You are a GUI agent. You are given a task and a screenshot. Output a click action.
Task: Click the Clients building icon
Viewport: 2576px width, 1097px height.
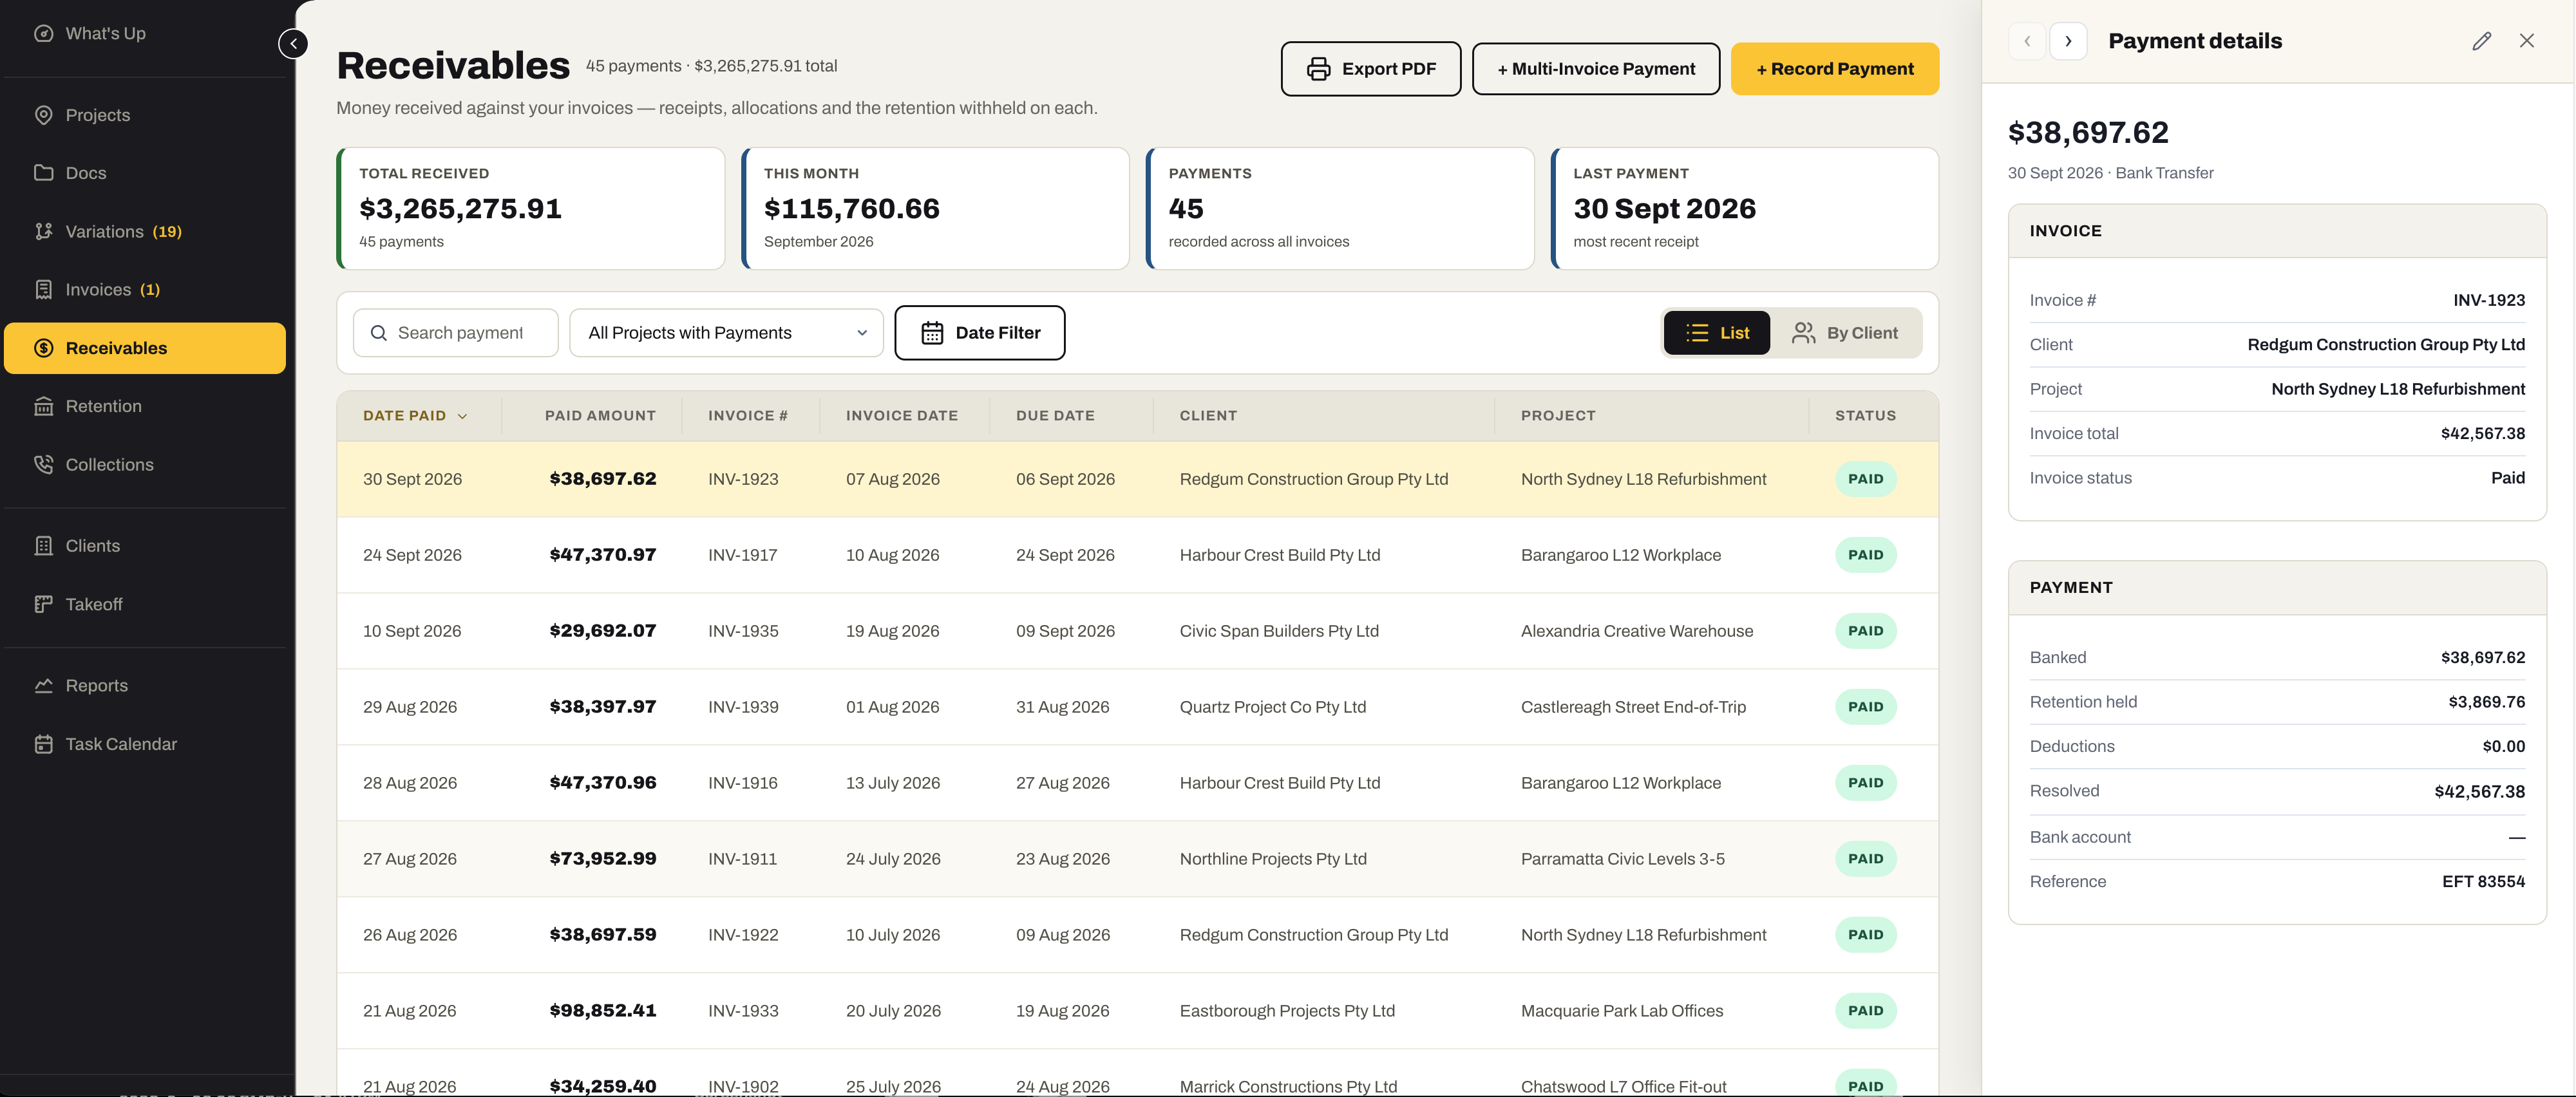43,546
